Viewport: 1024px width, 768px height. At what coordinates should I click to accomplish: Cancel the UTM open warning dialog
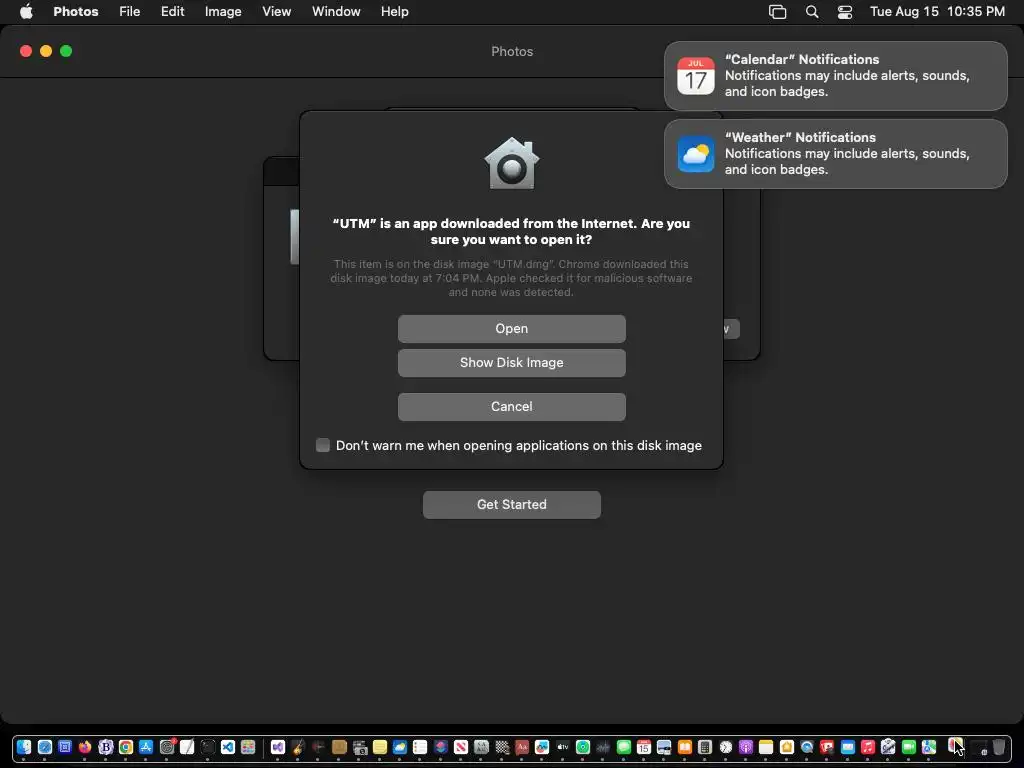coord(511,406)
